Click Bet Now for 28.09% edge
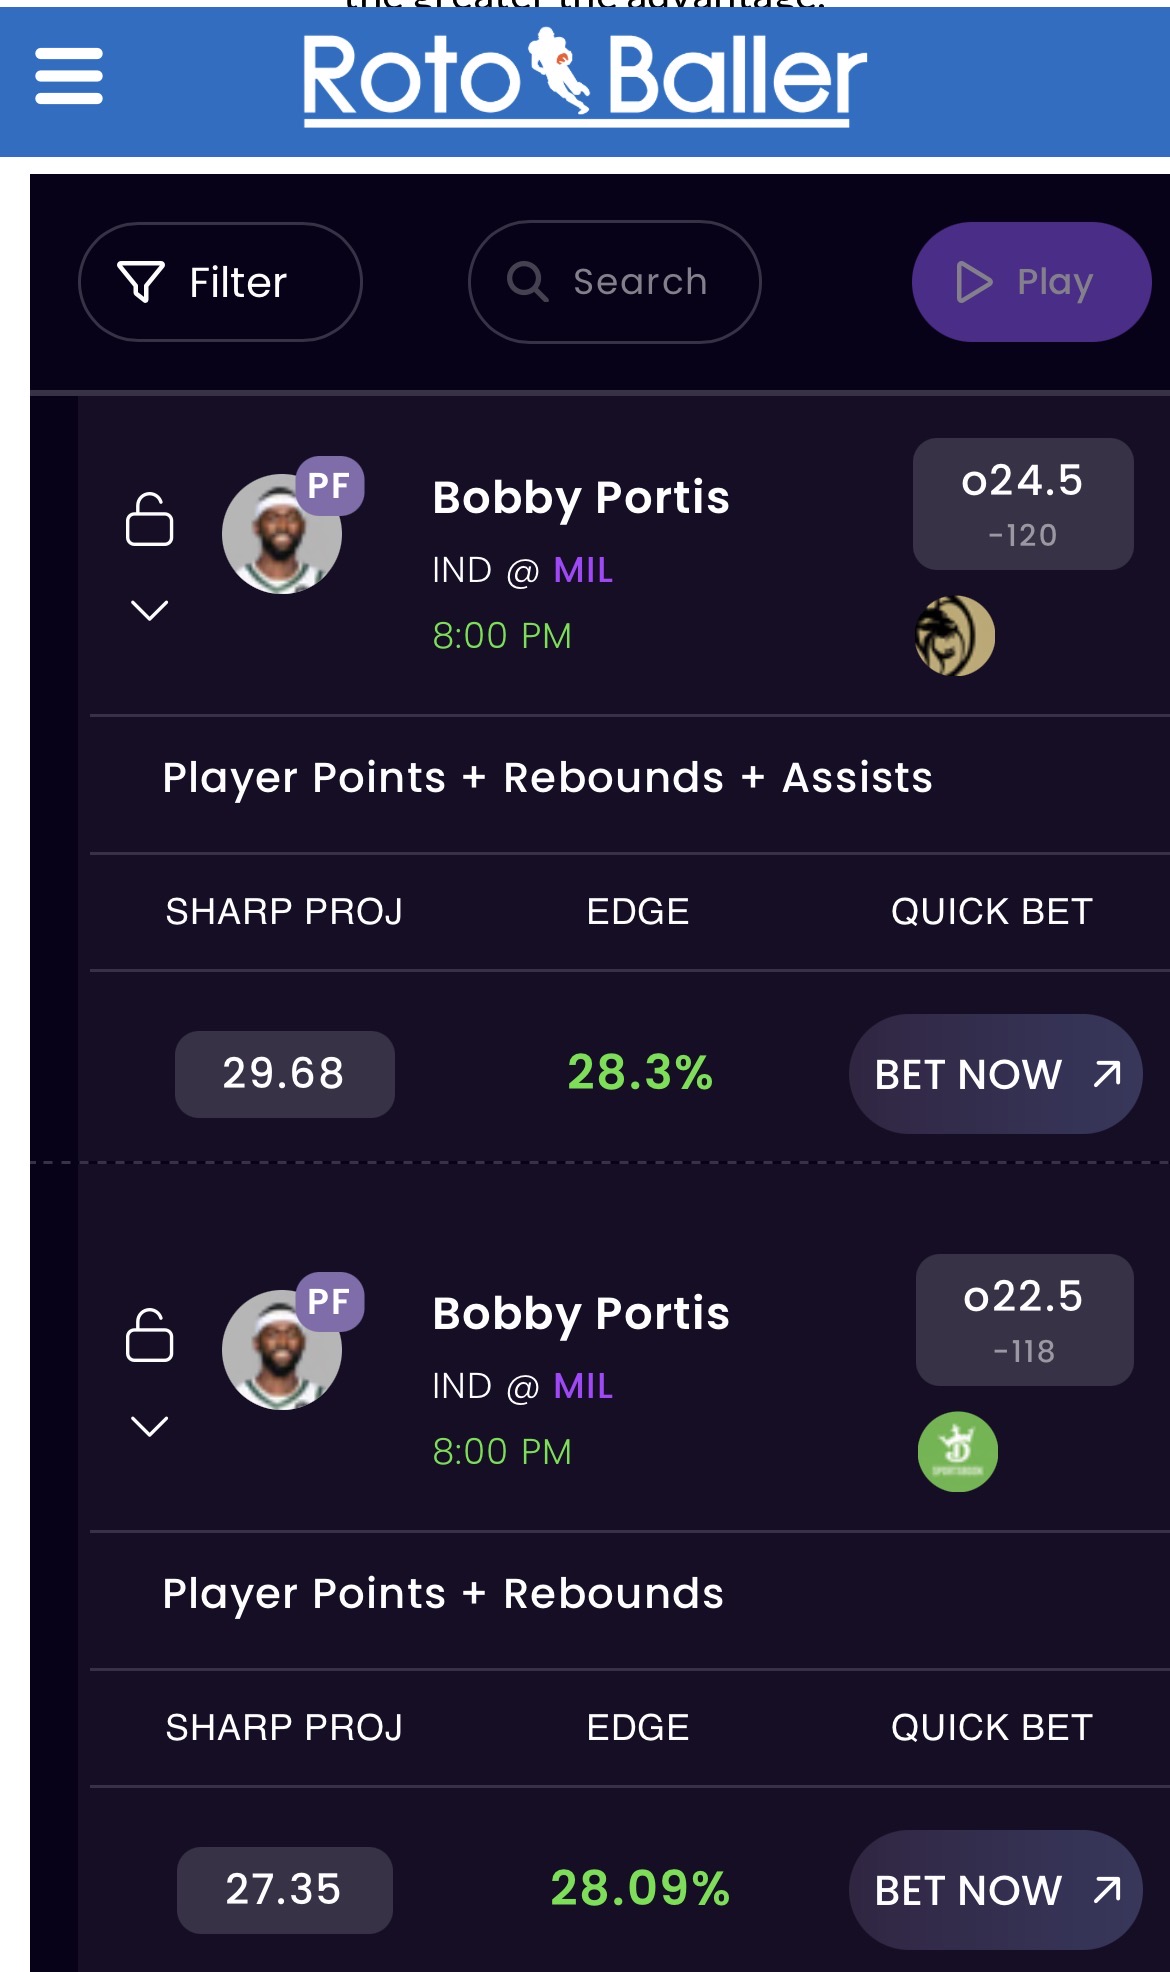1170x1972 pixels. [x=995, y=1890]
